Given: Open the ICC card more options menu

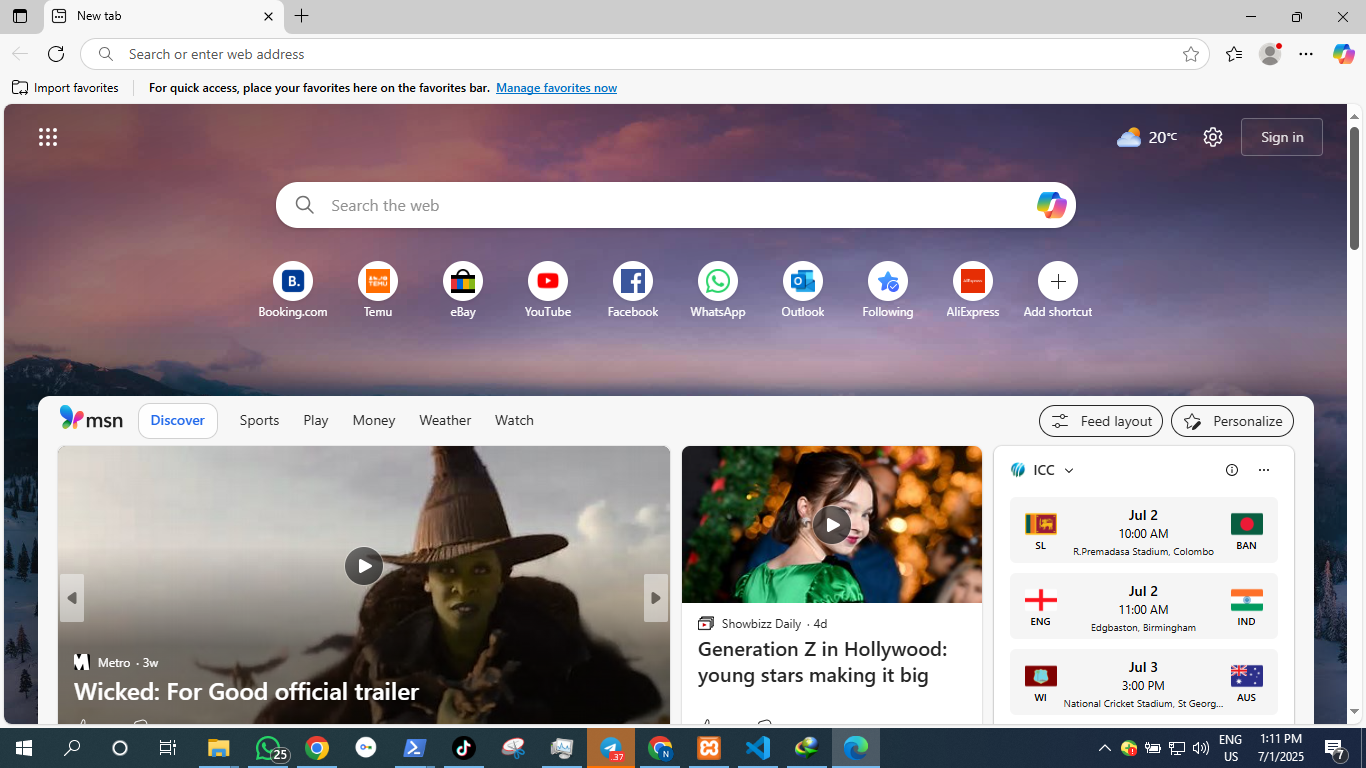Looking at the screenshot, I should [1263, 470].
